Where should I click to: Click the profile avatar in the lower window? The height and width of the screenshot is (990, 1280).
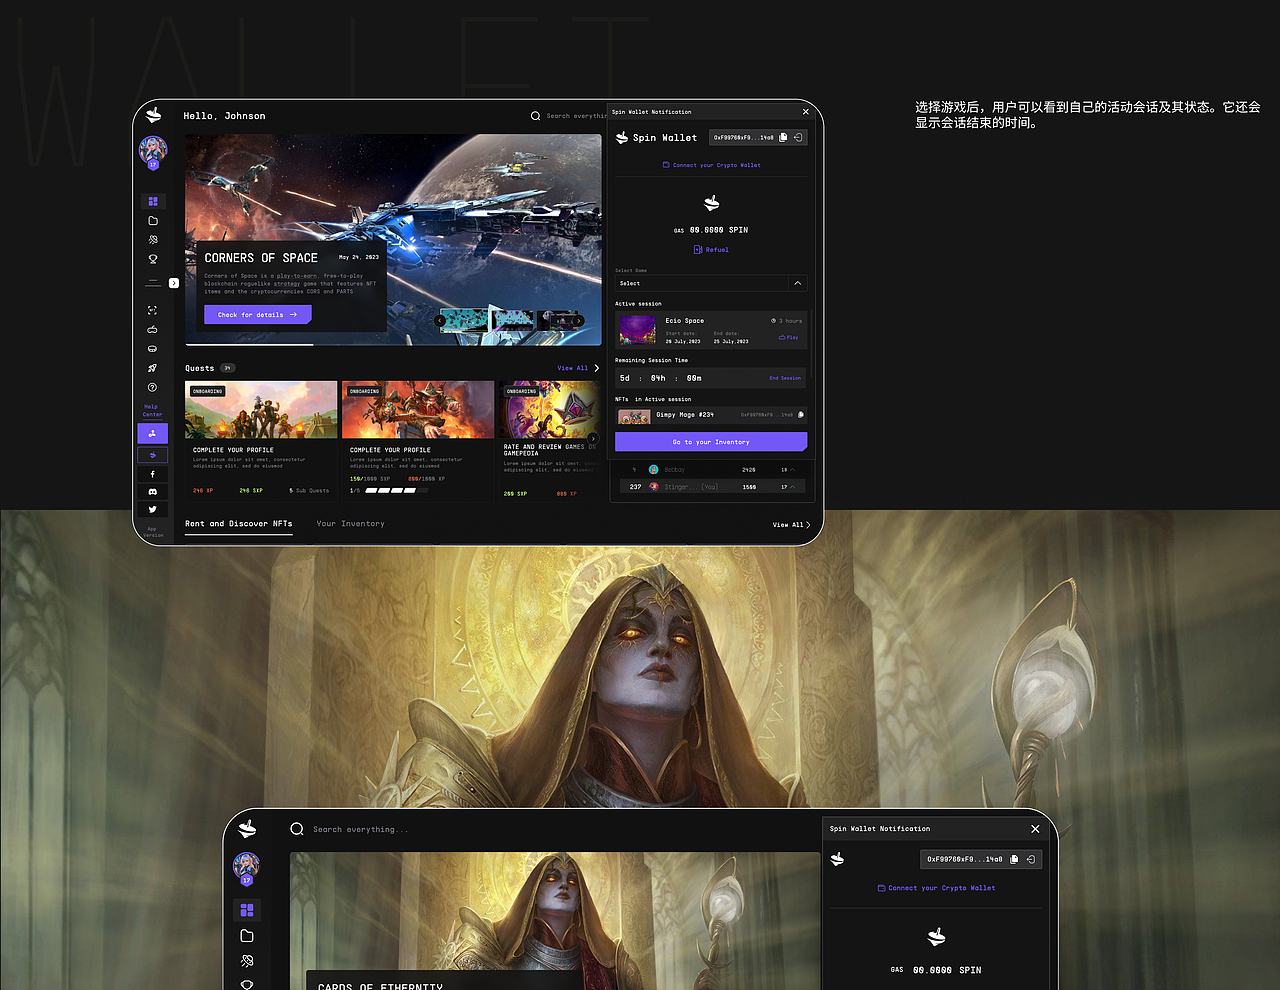(247, 869)
